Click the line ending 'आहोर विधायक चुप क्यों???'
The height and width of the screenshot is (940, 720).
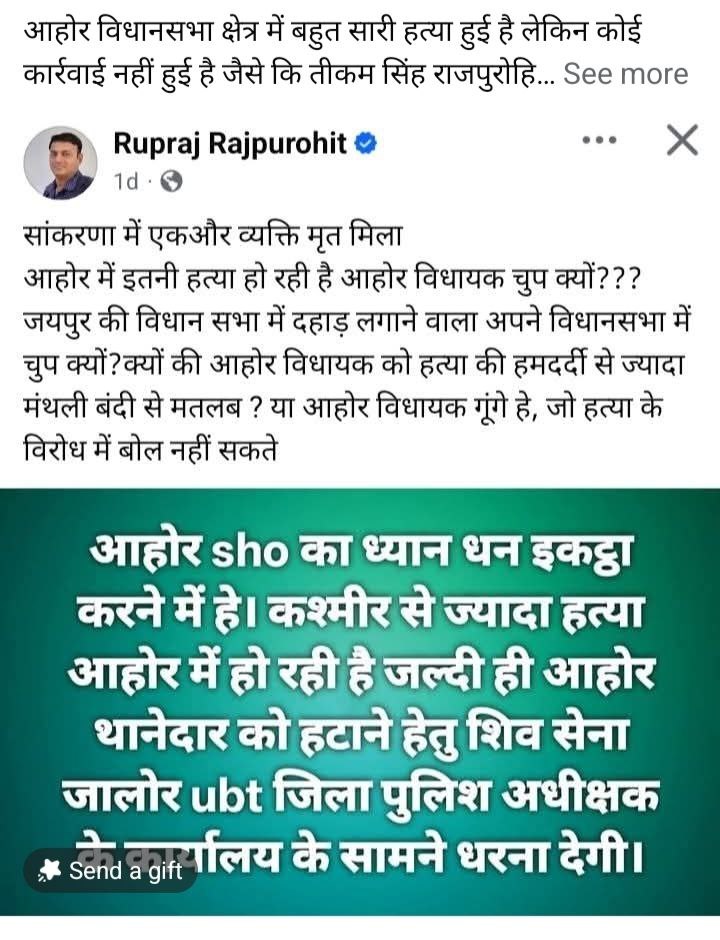click(x=332, y=278)
